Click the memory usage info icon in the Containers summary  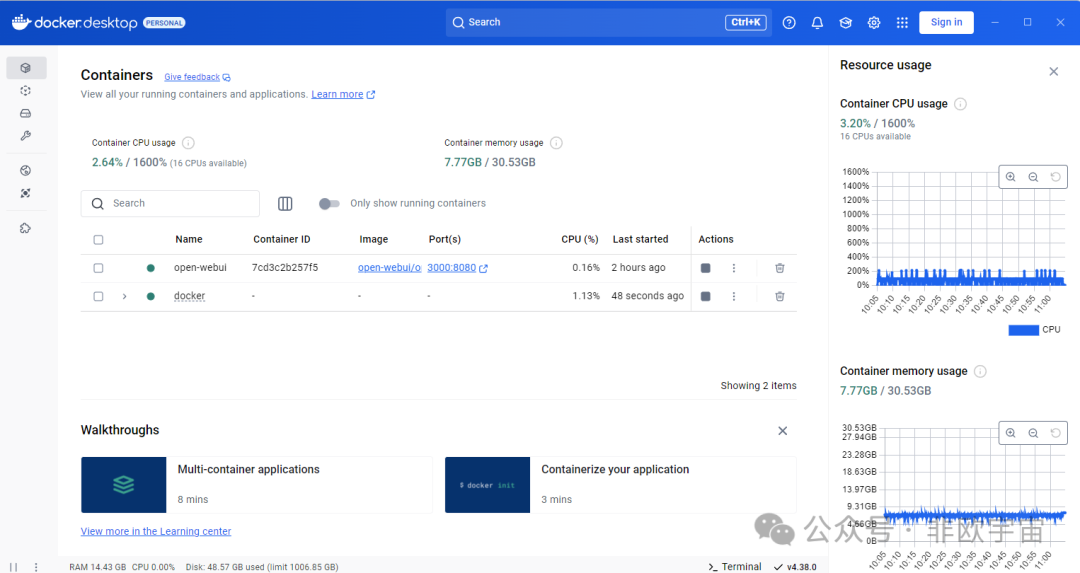pyautogui.click(x=557, y=143)
